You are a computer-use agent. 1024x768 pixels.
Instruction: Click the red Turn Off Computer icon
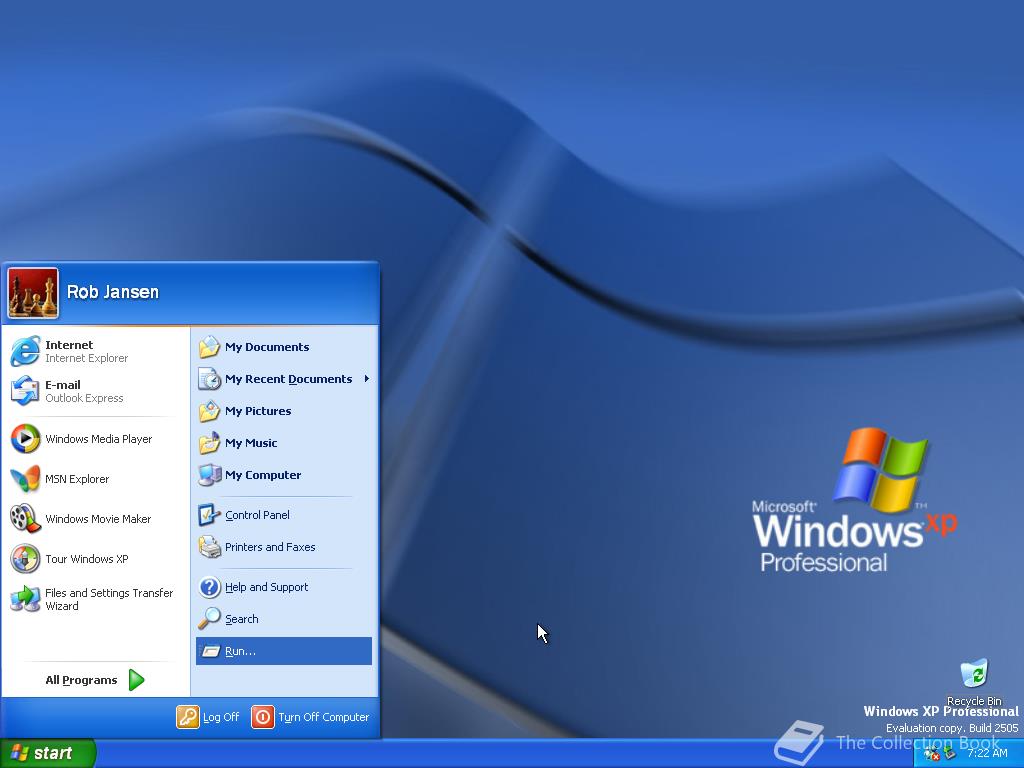263,717
